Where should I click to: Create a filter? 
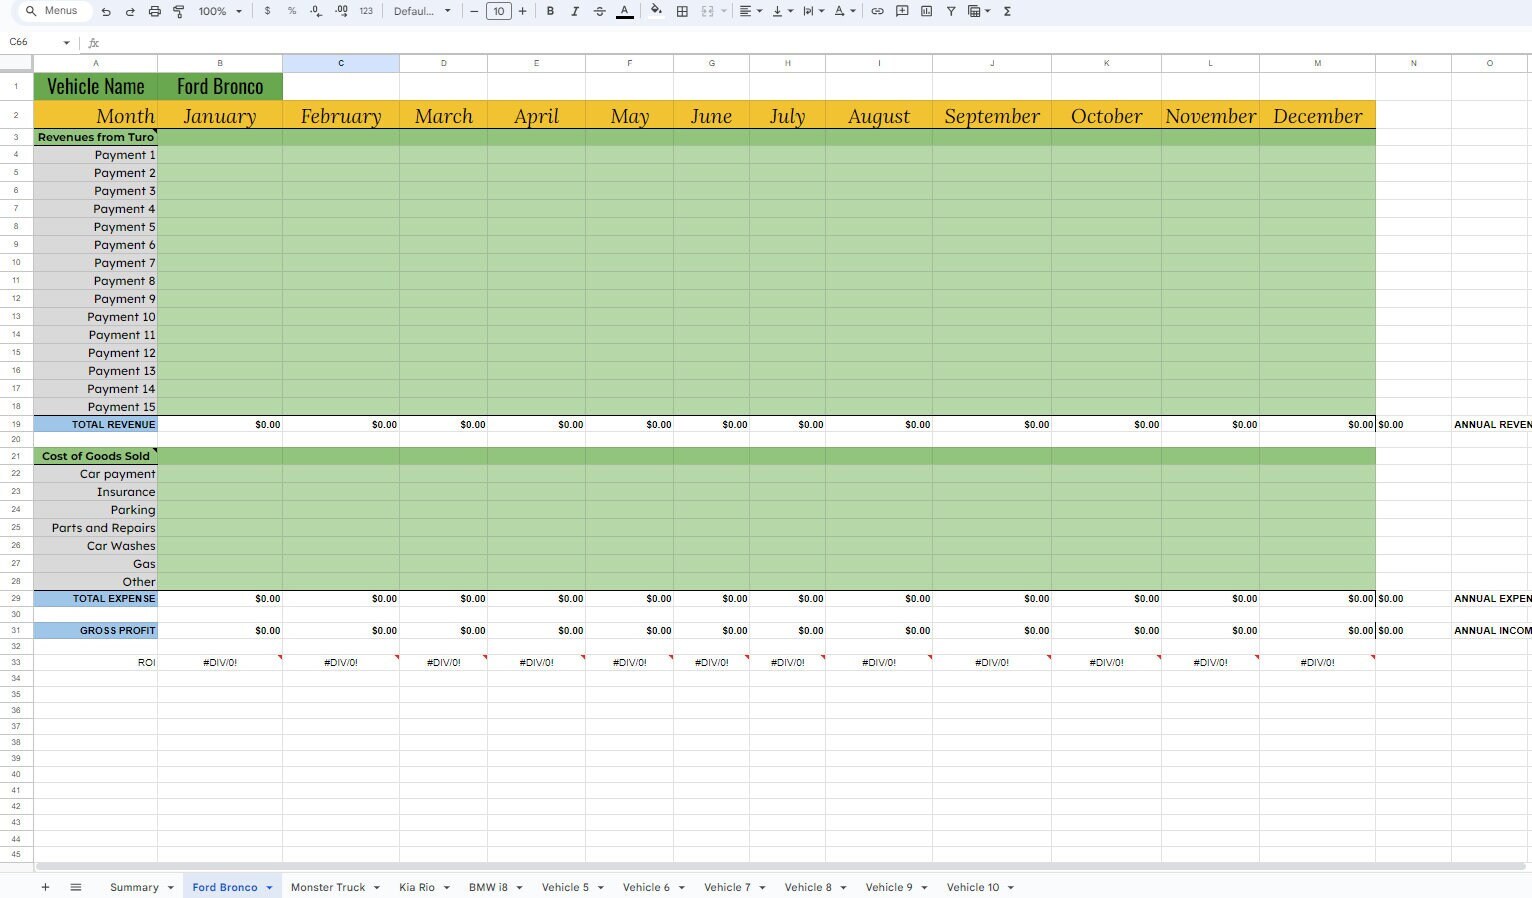click(x=949, y=11)
